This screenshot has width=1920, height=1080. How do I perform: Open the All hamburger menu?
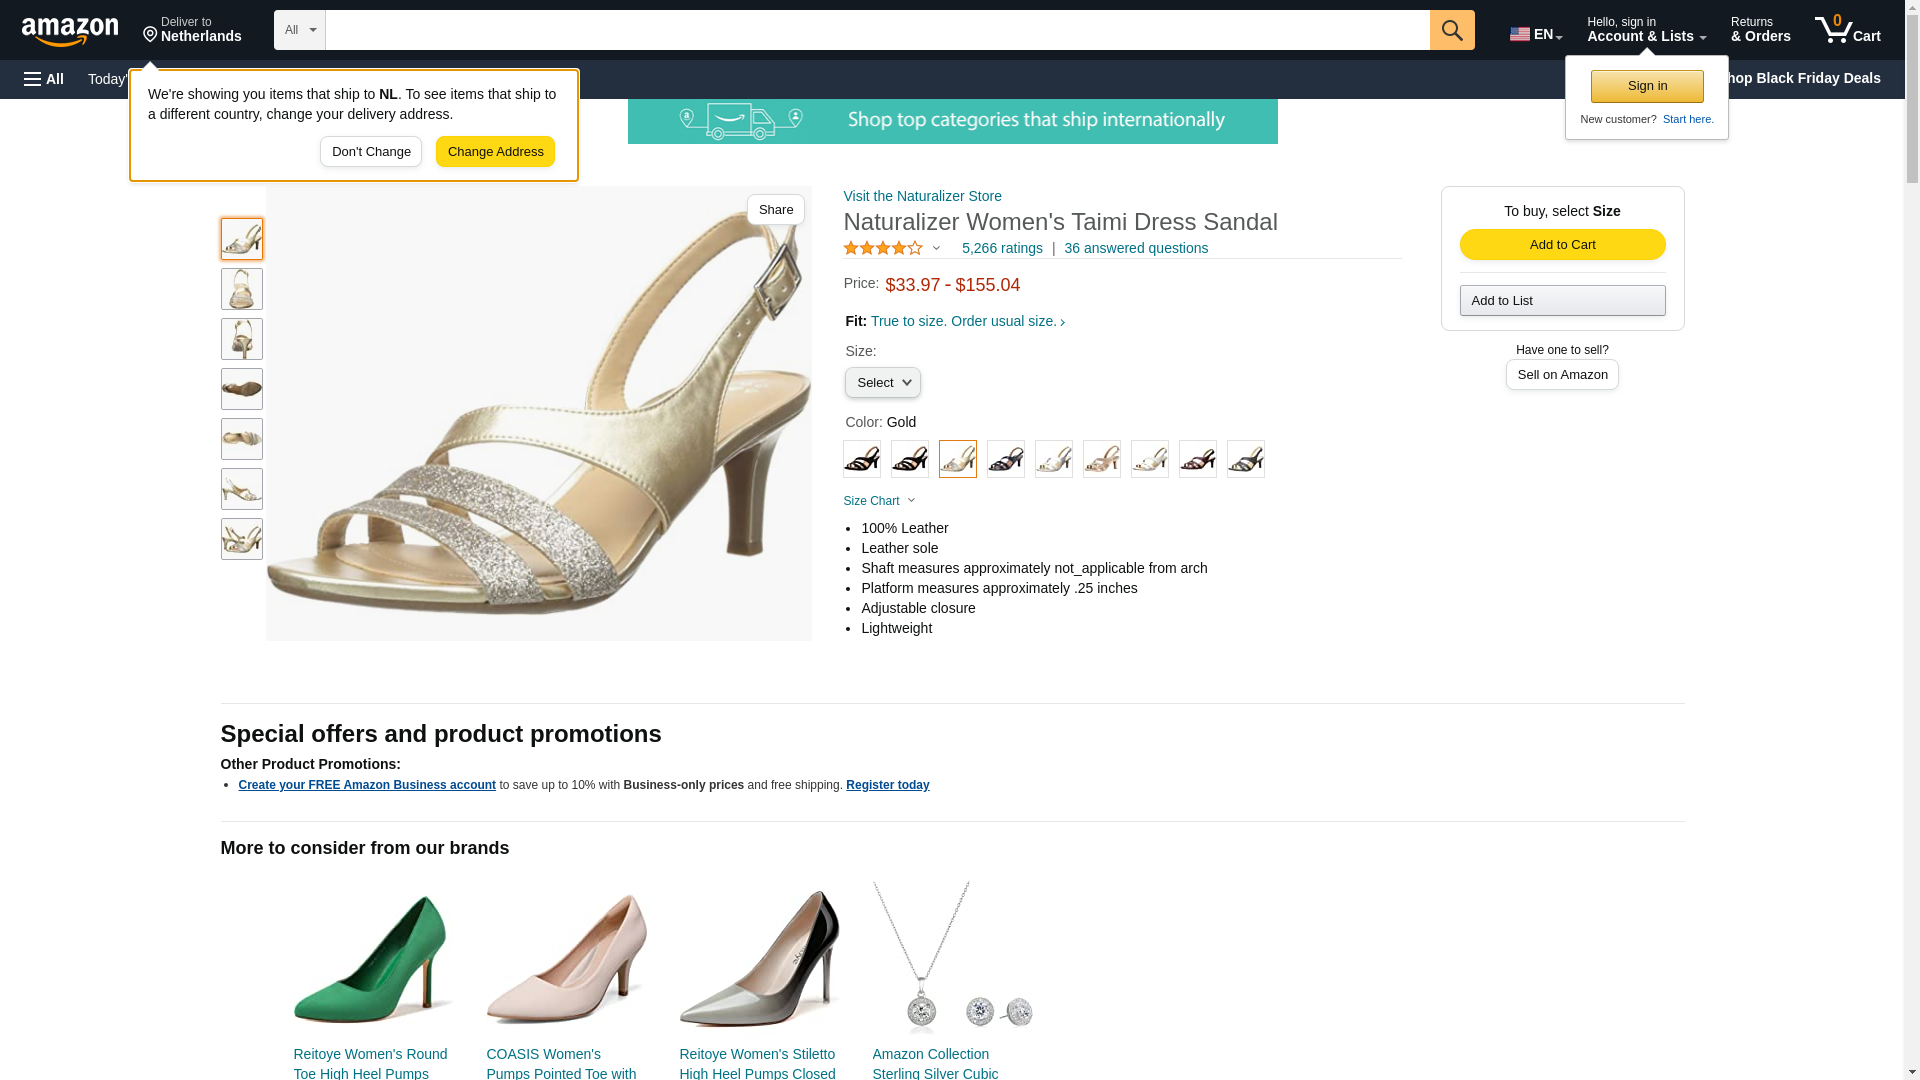(x=44, y=79)
